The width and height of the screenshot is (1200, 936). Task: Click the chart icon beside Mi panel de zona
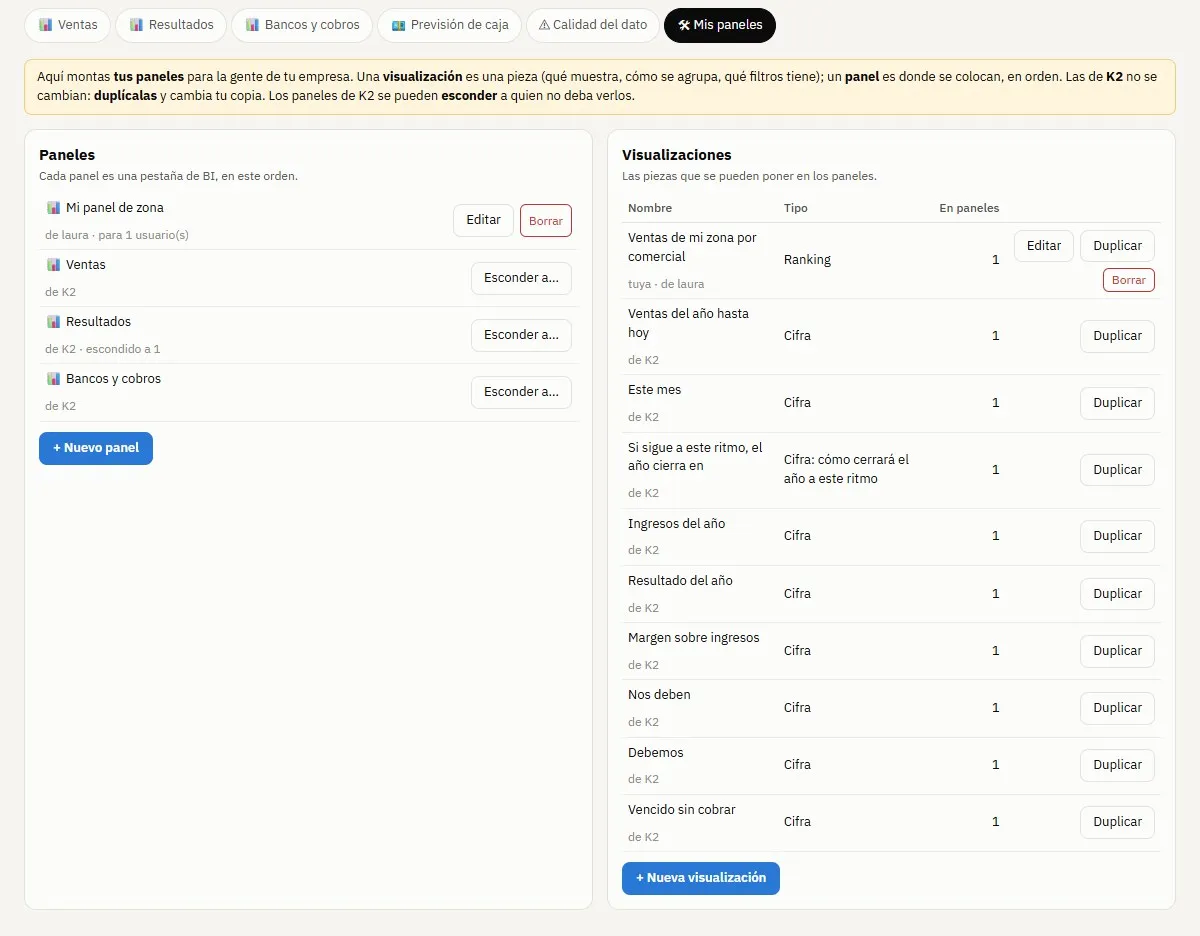pos(54,208)
